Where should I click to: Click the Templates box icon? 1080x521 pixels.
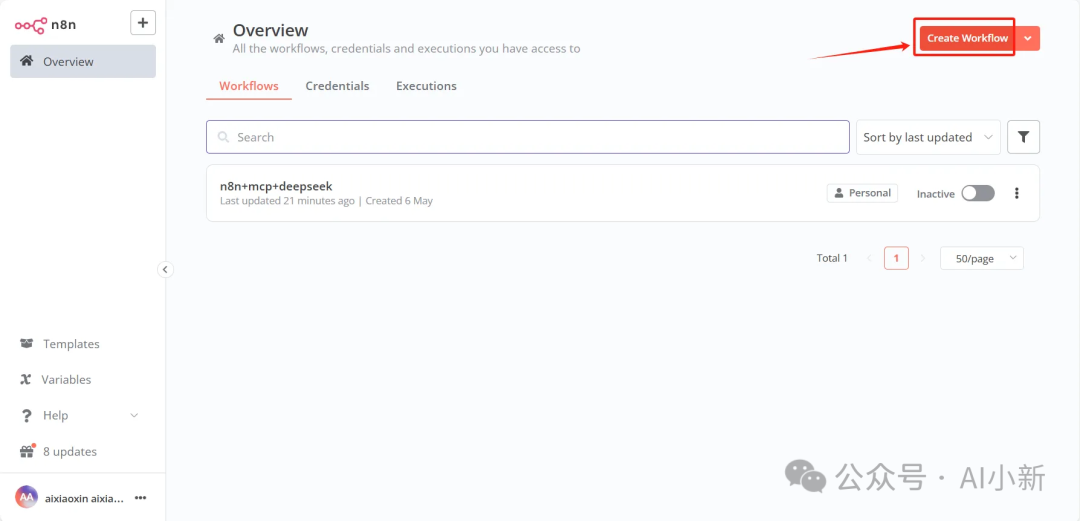point(26,343)
